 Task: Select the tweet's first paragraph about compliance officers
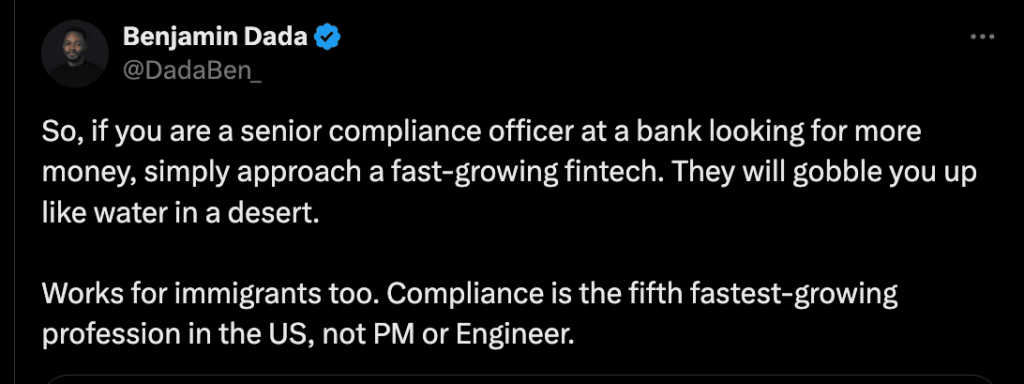509,173
